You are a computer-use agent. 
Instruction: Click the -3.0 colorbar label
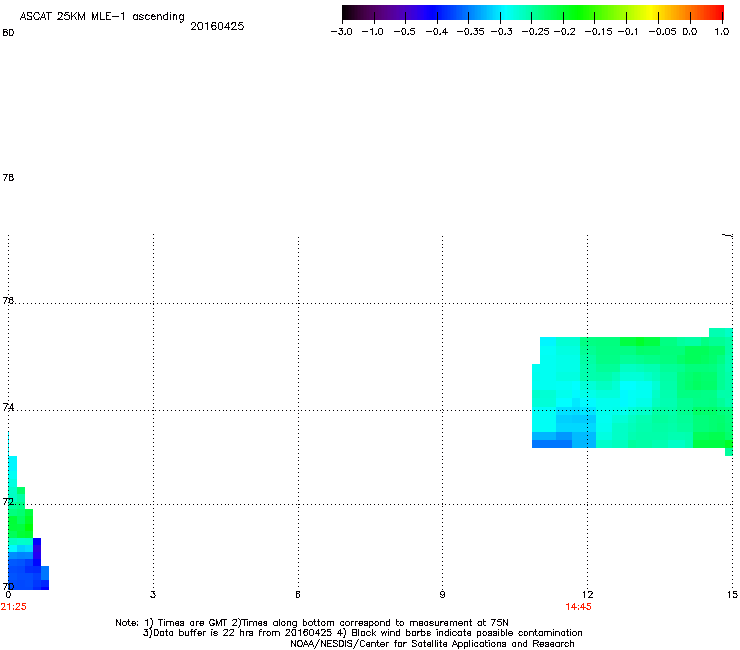[x=341, y=32]
